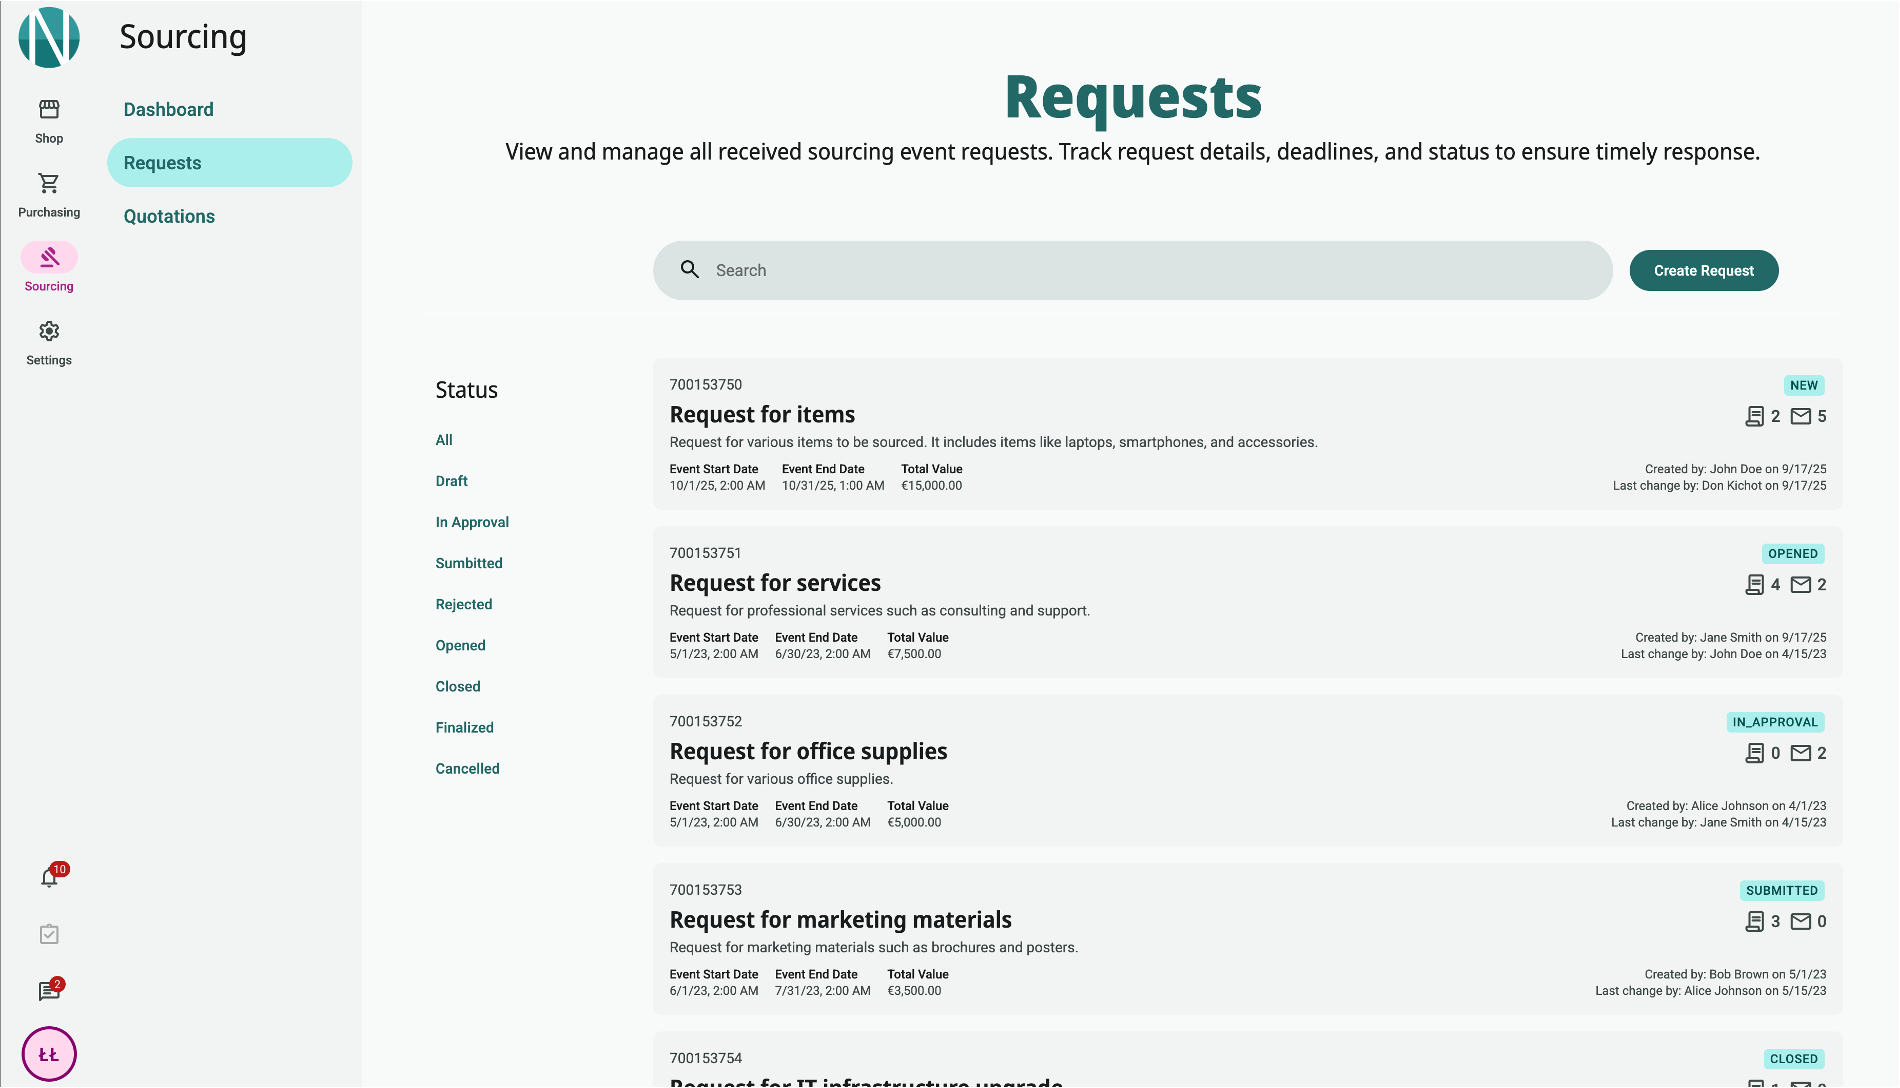This screenshot has height=1088, width=1900.
Task: Open notifications bell with 10 badge
Action: pyautogui.click(x=49, y=878)
